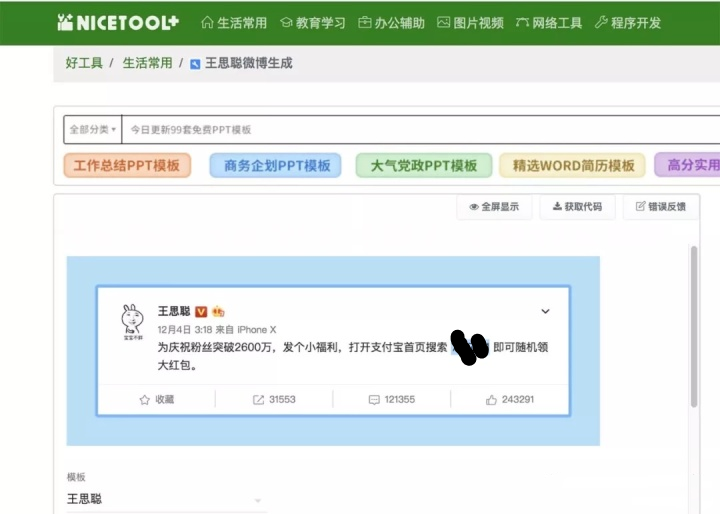Click the briefcase icon beside 办公辅助
720x514 pixels.
coord(365,22)
